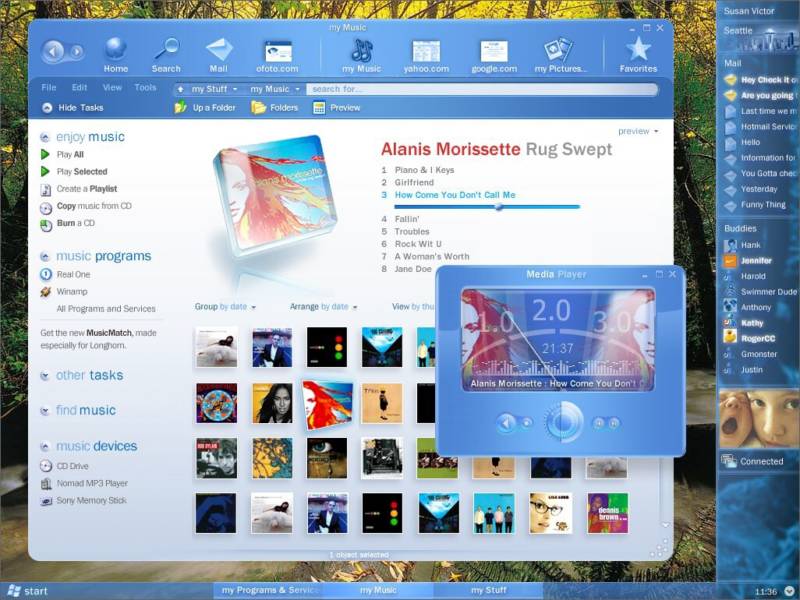Expand the find music section
800x600 pixels.
pos(45,411)
